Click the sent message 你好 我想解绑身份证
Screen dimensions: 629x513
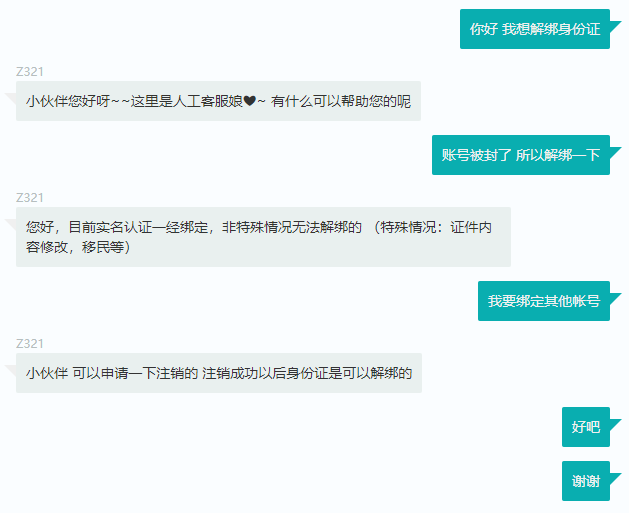[534, 29]
